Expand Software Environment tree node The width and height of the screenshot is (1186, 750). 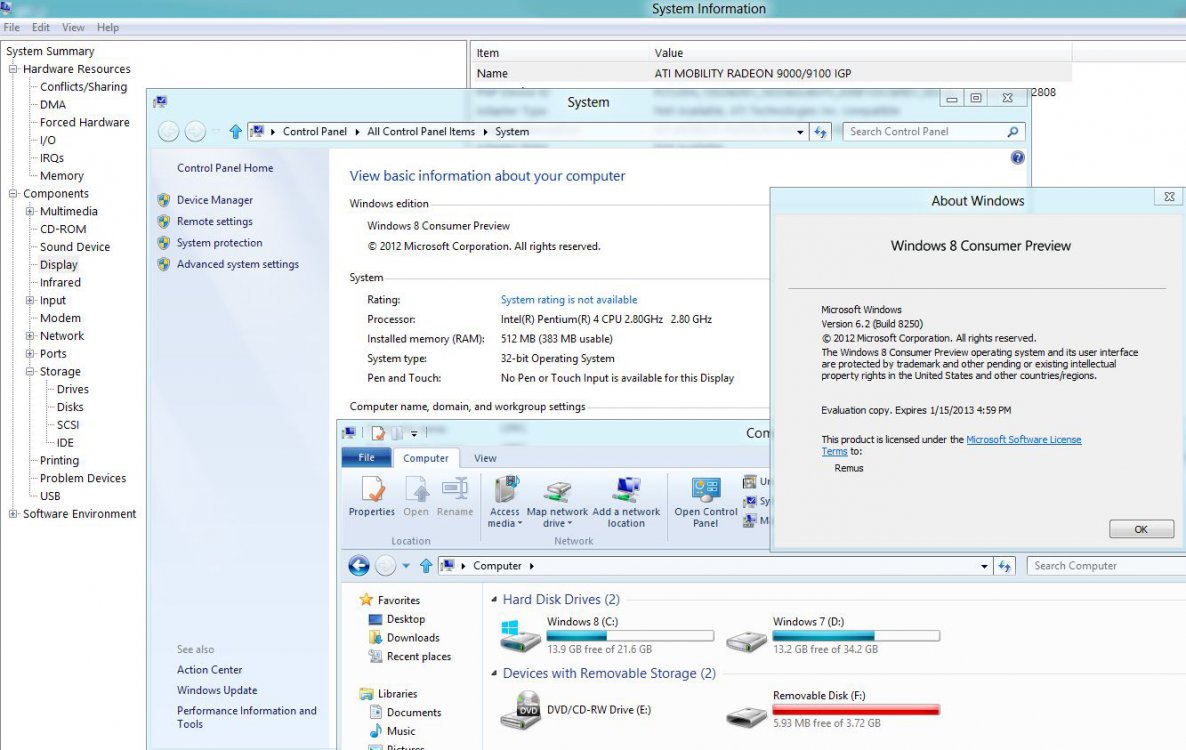point(13,513)
